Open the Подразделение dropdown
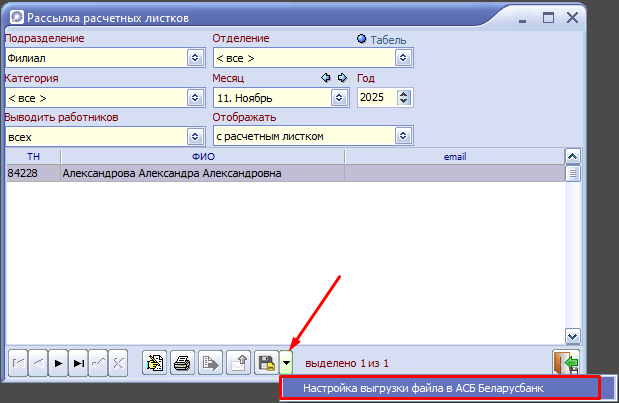 point(195,58)
